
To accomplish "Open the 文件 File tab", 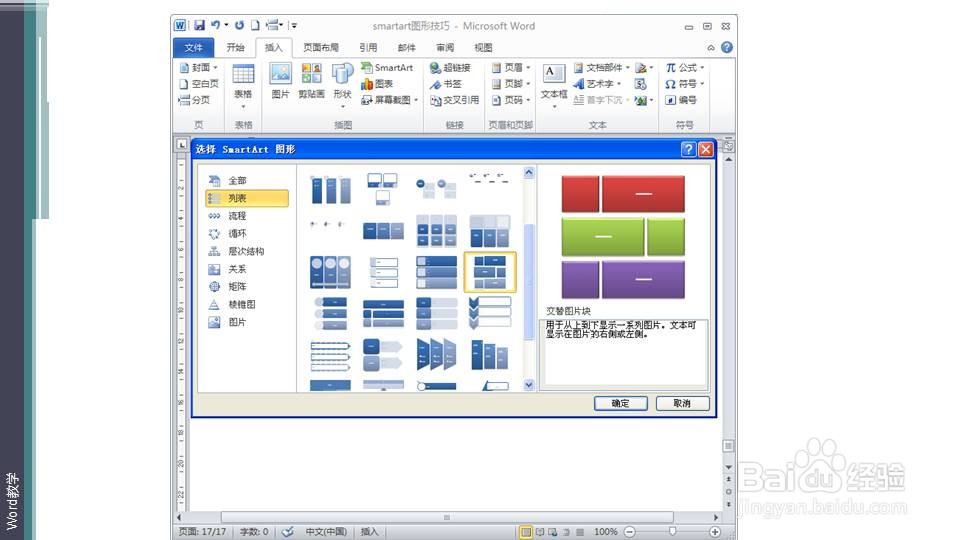I will tap(193, 48).
